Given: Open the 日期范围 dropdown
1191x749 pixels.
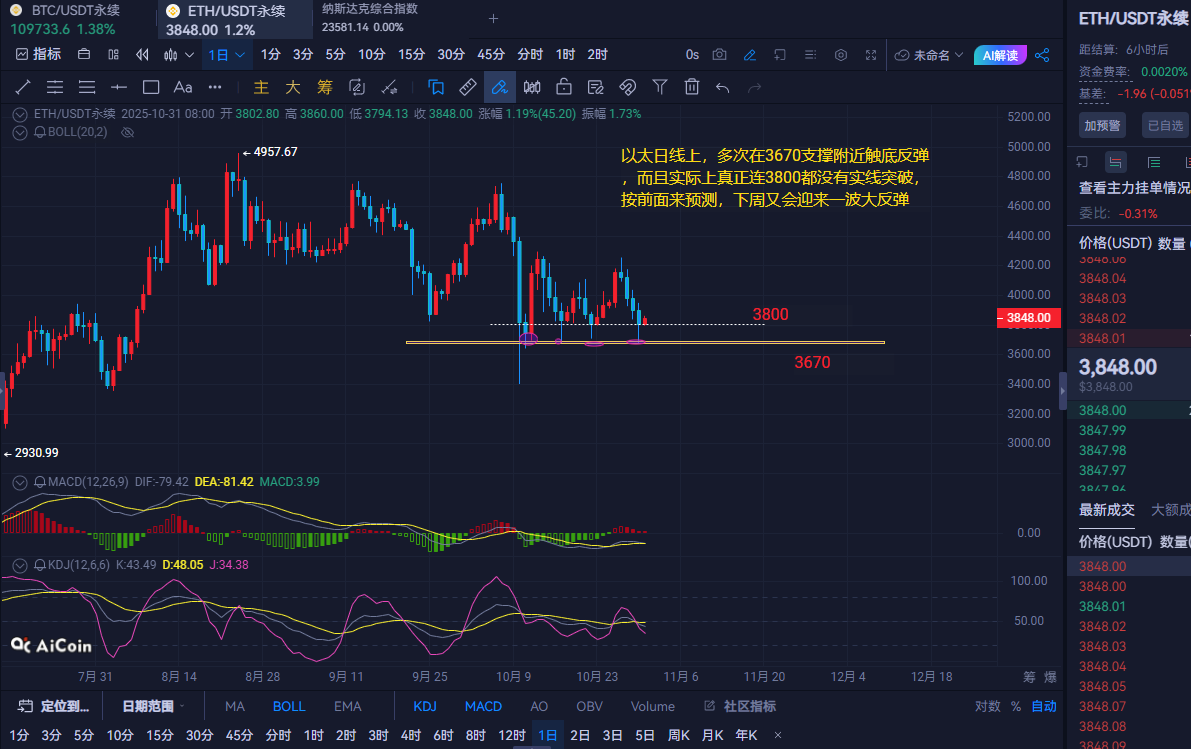Looking at the screenshot, I should pos(153,706).
